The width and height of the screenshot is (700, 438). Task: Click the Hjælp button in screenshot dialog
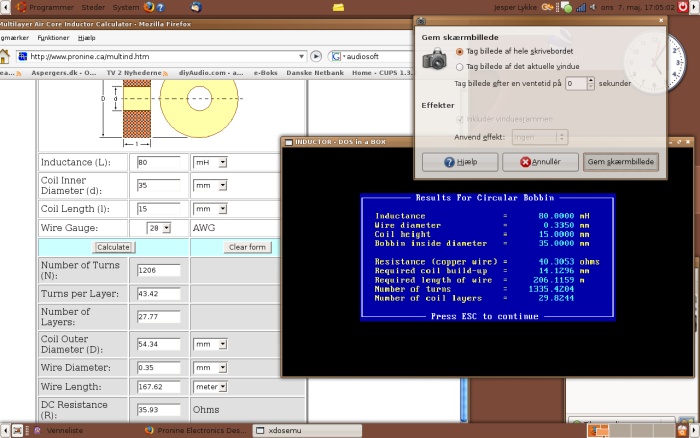click(460, 162)
